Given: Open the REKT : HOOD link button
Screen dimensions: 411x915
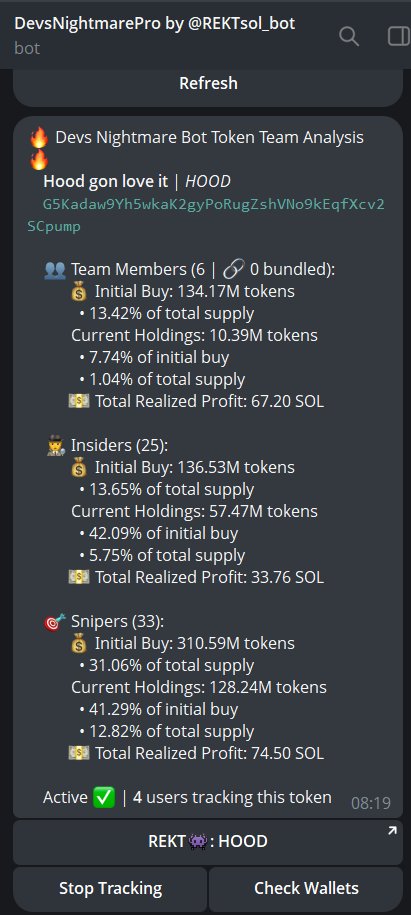Looking at the screenshot, I should (x=208, y=841).
